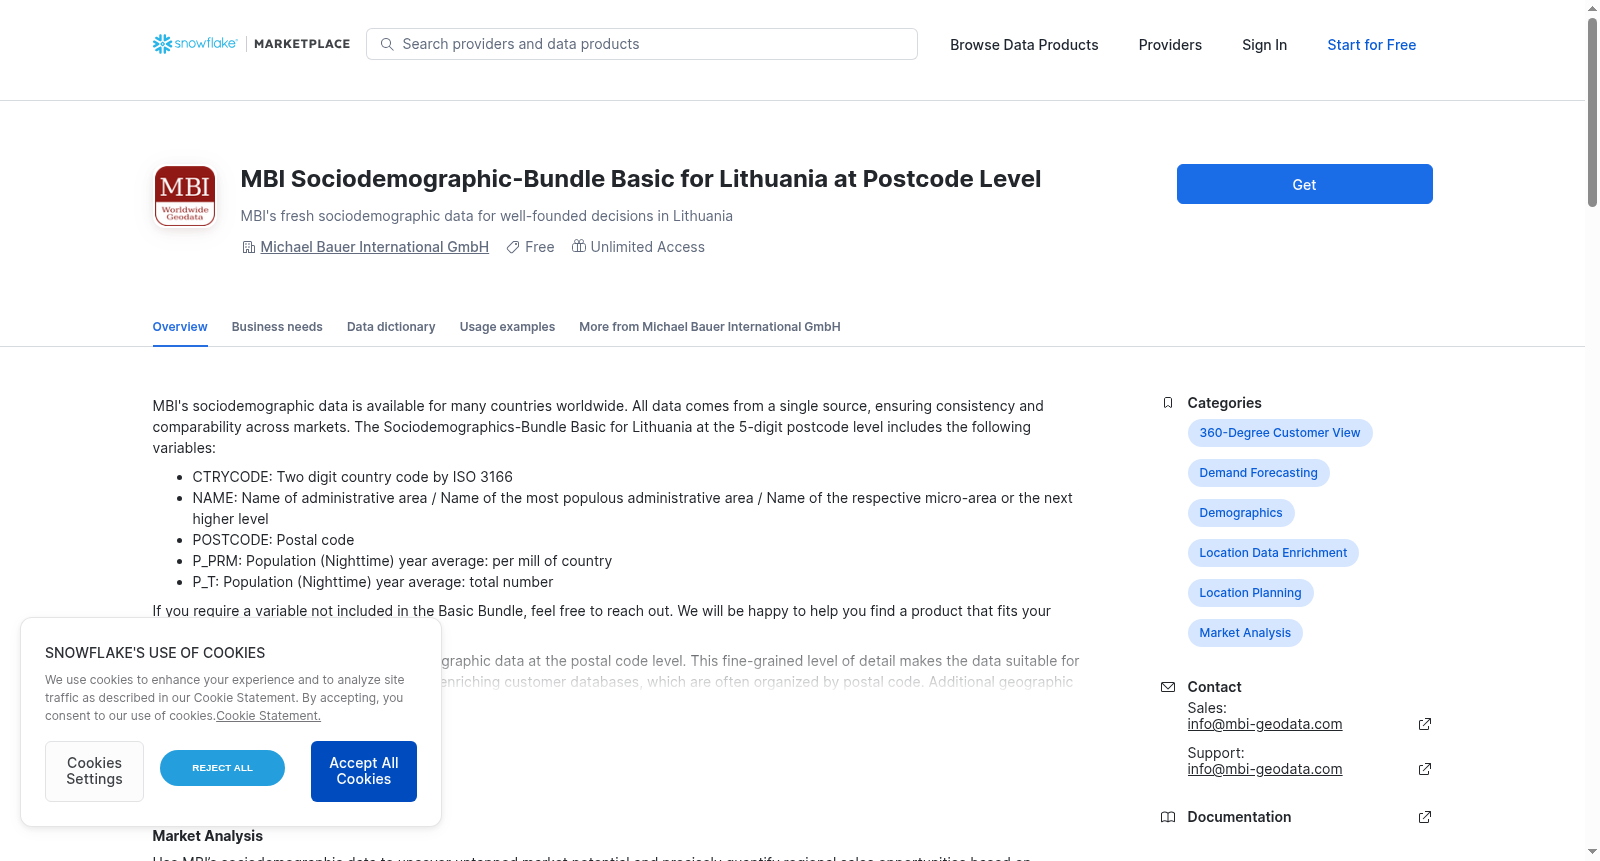The width and height of the screenshot is (1600, 861).
Task: Click the provider building icon
Action: [249, 247]
